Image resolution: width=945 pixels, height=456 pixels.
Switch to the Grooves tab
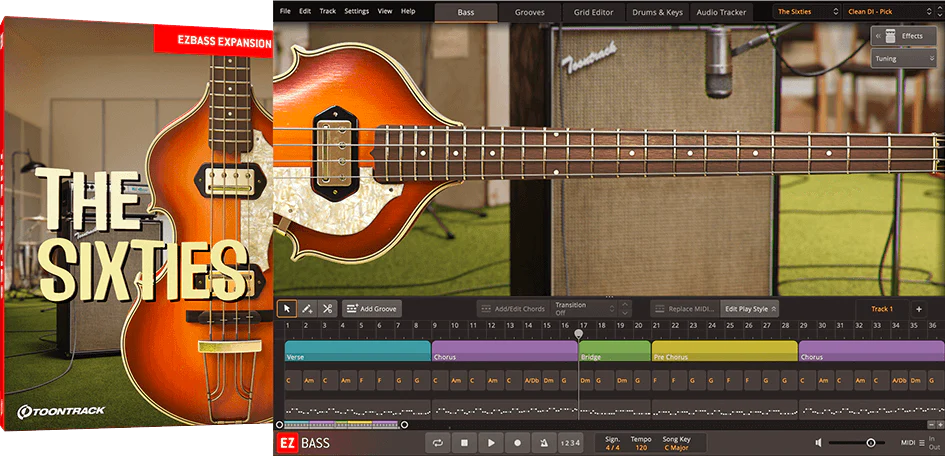click(x=530, y=12)
